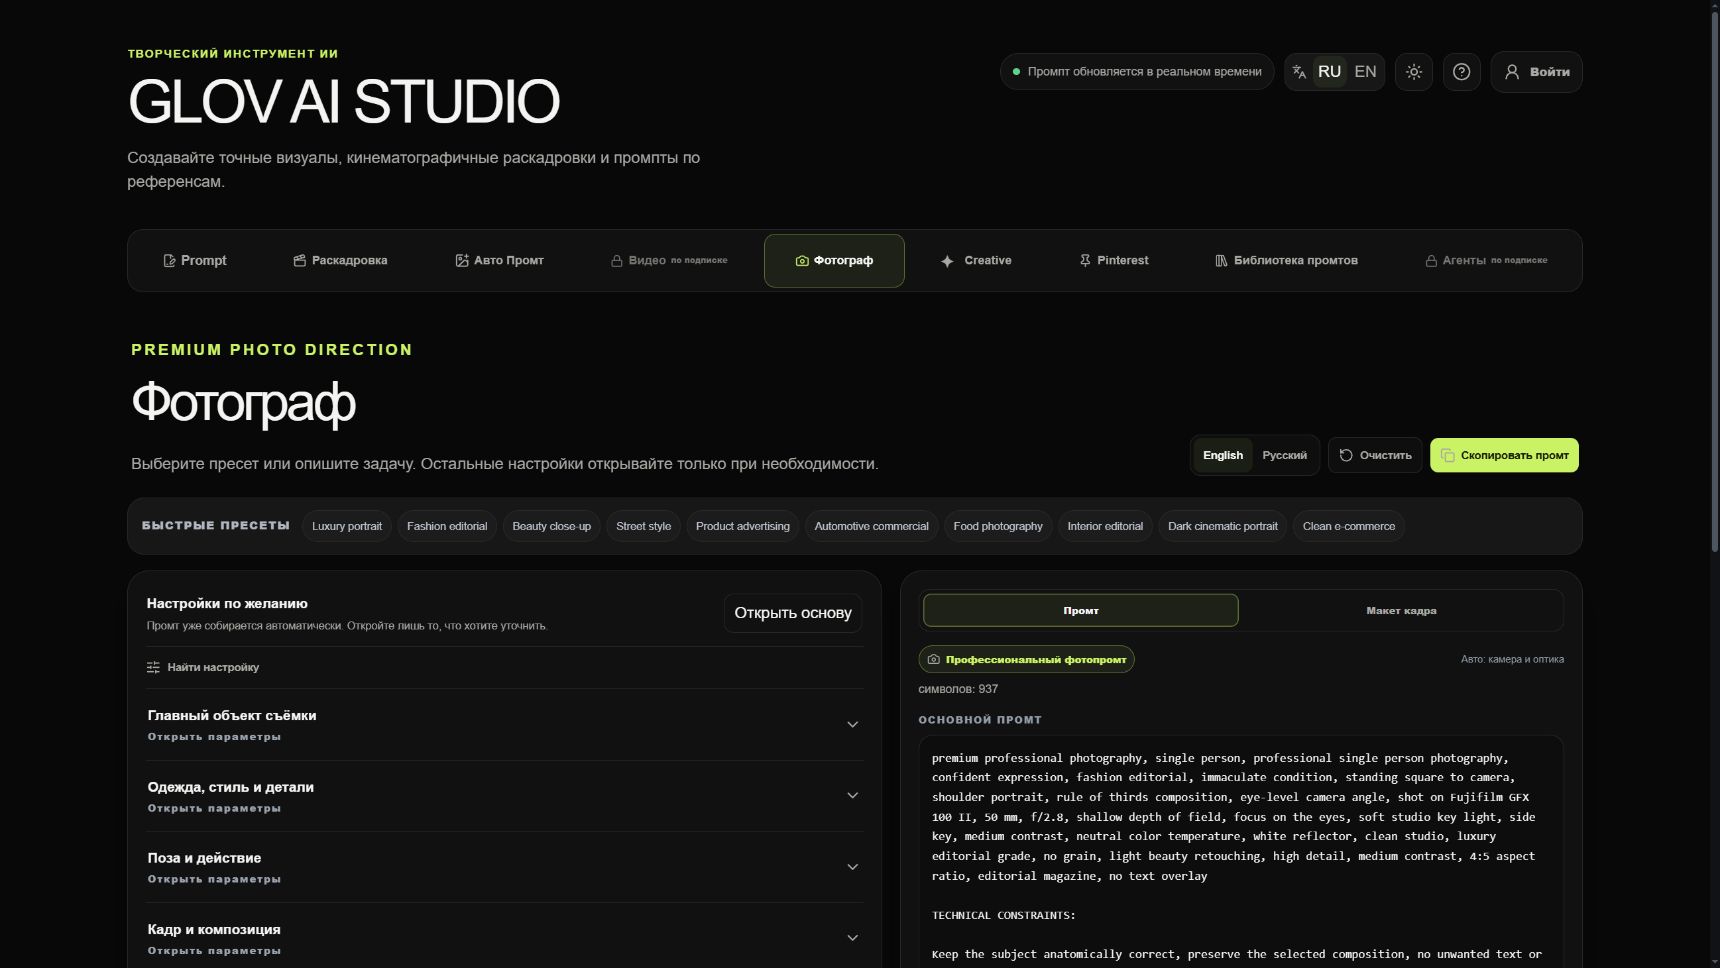Apply the Food photography preset
Viewport: 1720px width, 968px height.
click(998, 526)
